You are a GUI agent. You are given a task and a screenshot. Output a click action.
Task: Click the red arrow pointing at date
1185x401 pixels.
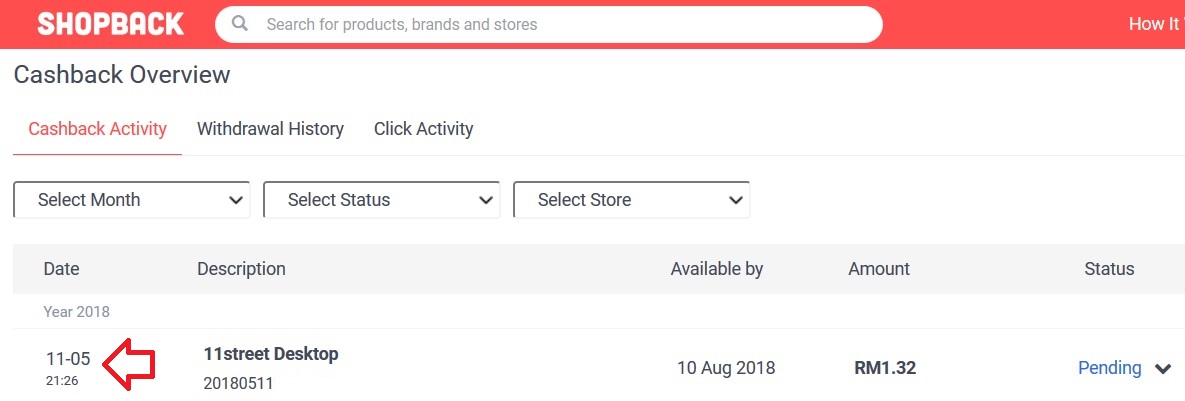point(130,365)
